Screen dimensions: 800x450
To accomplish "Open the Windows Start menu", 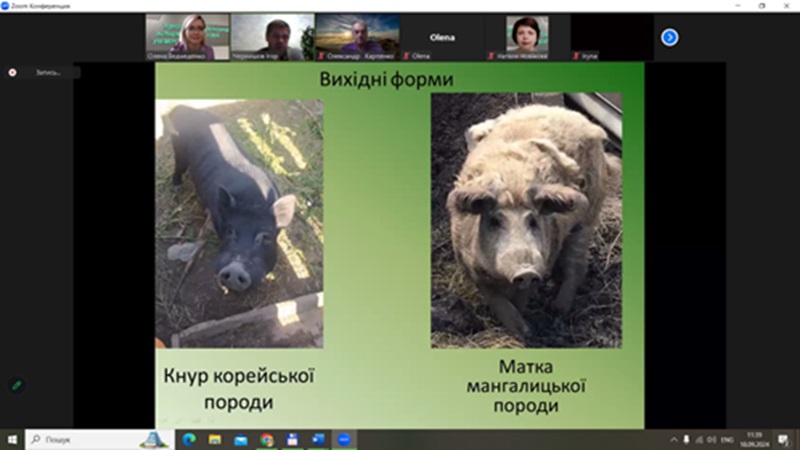I will click(x=12, y=439).
